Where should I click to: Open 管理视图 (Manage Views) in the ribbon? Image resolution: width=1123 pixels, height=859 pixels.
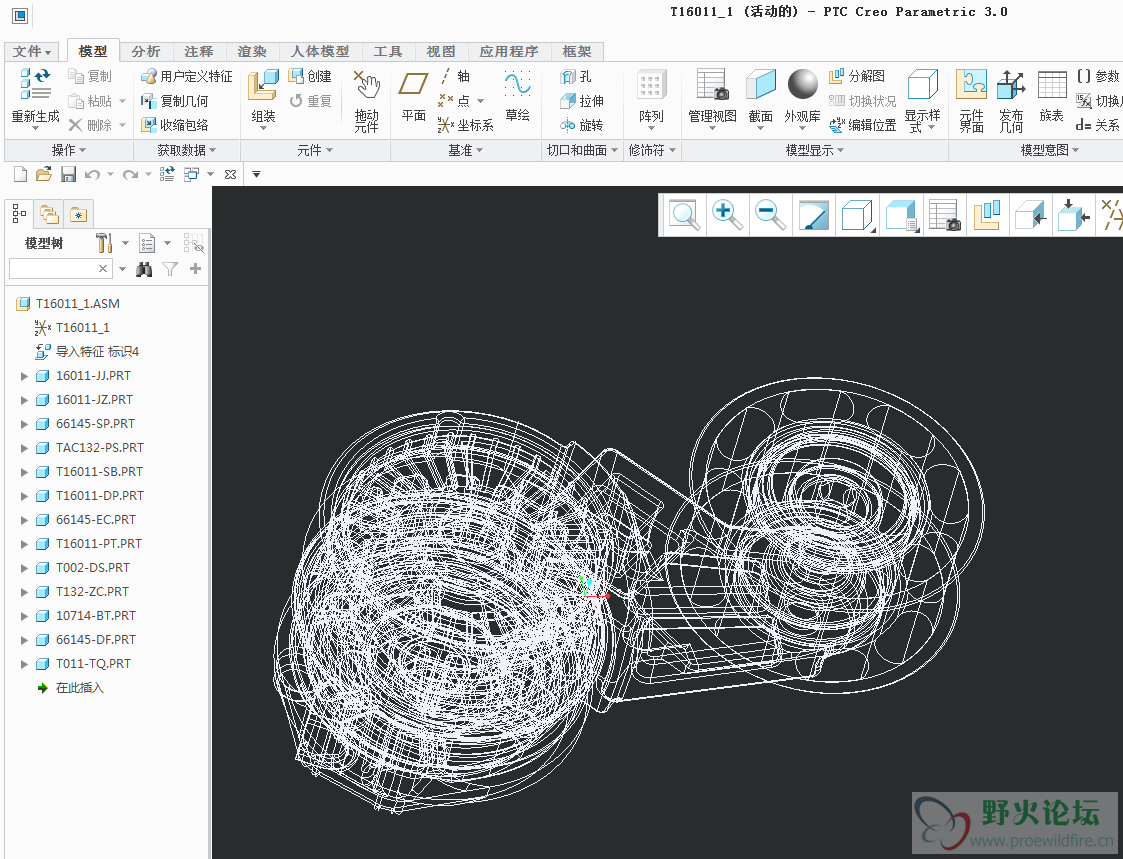[713, 100]
